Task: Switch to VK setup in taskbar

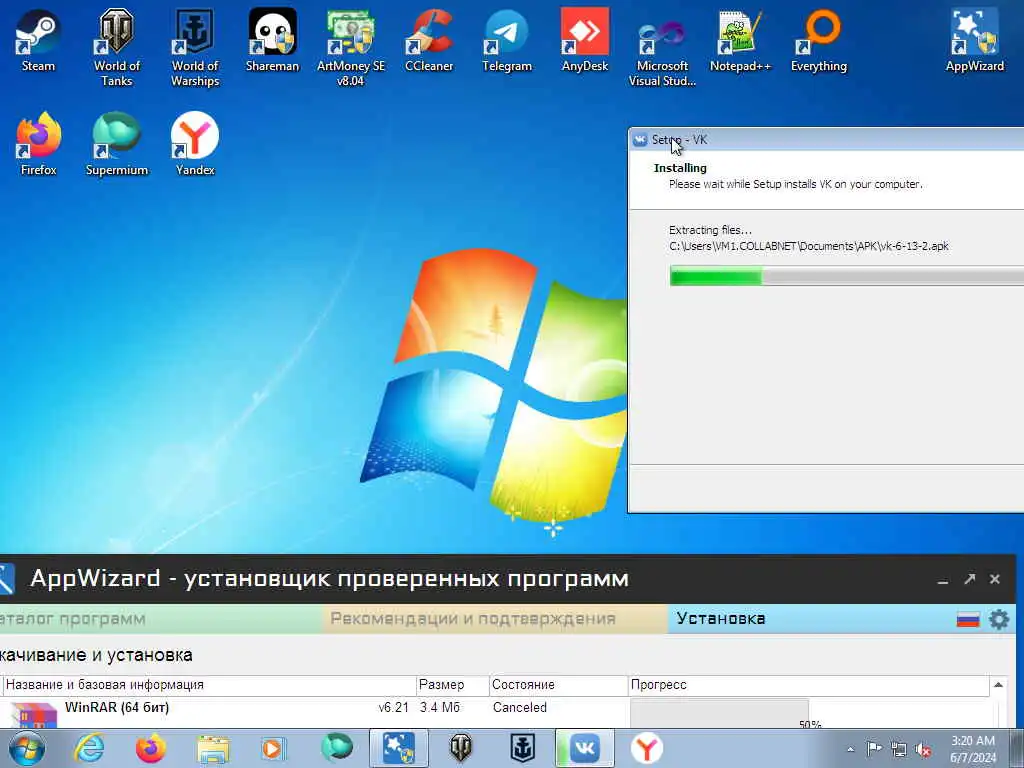Action: coord(584,748)
